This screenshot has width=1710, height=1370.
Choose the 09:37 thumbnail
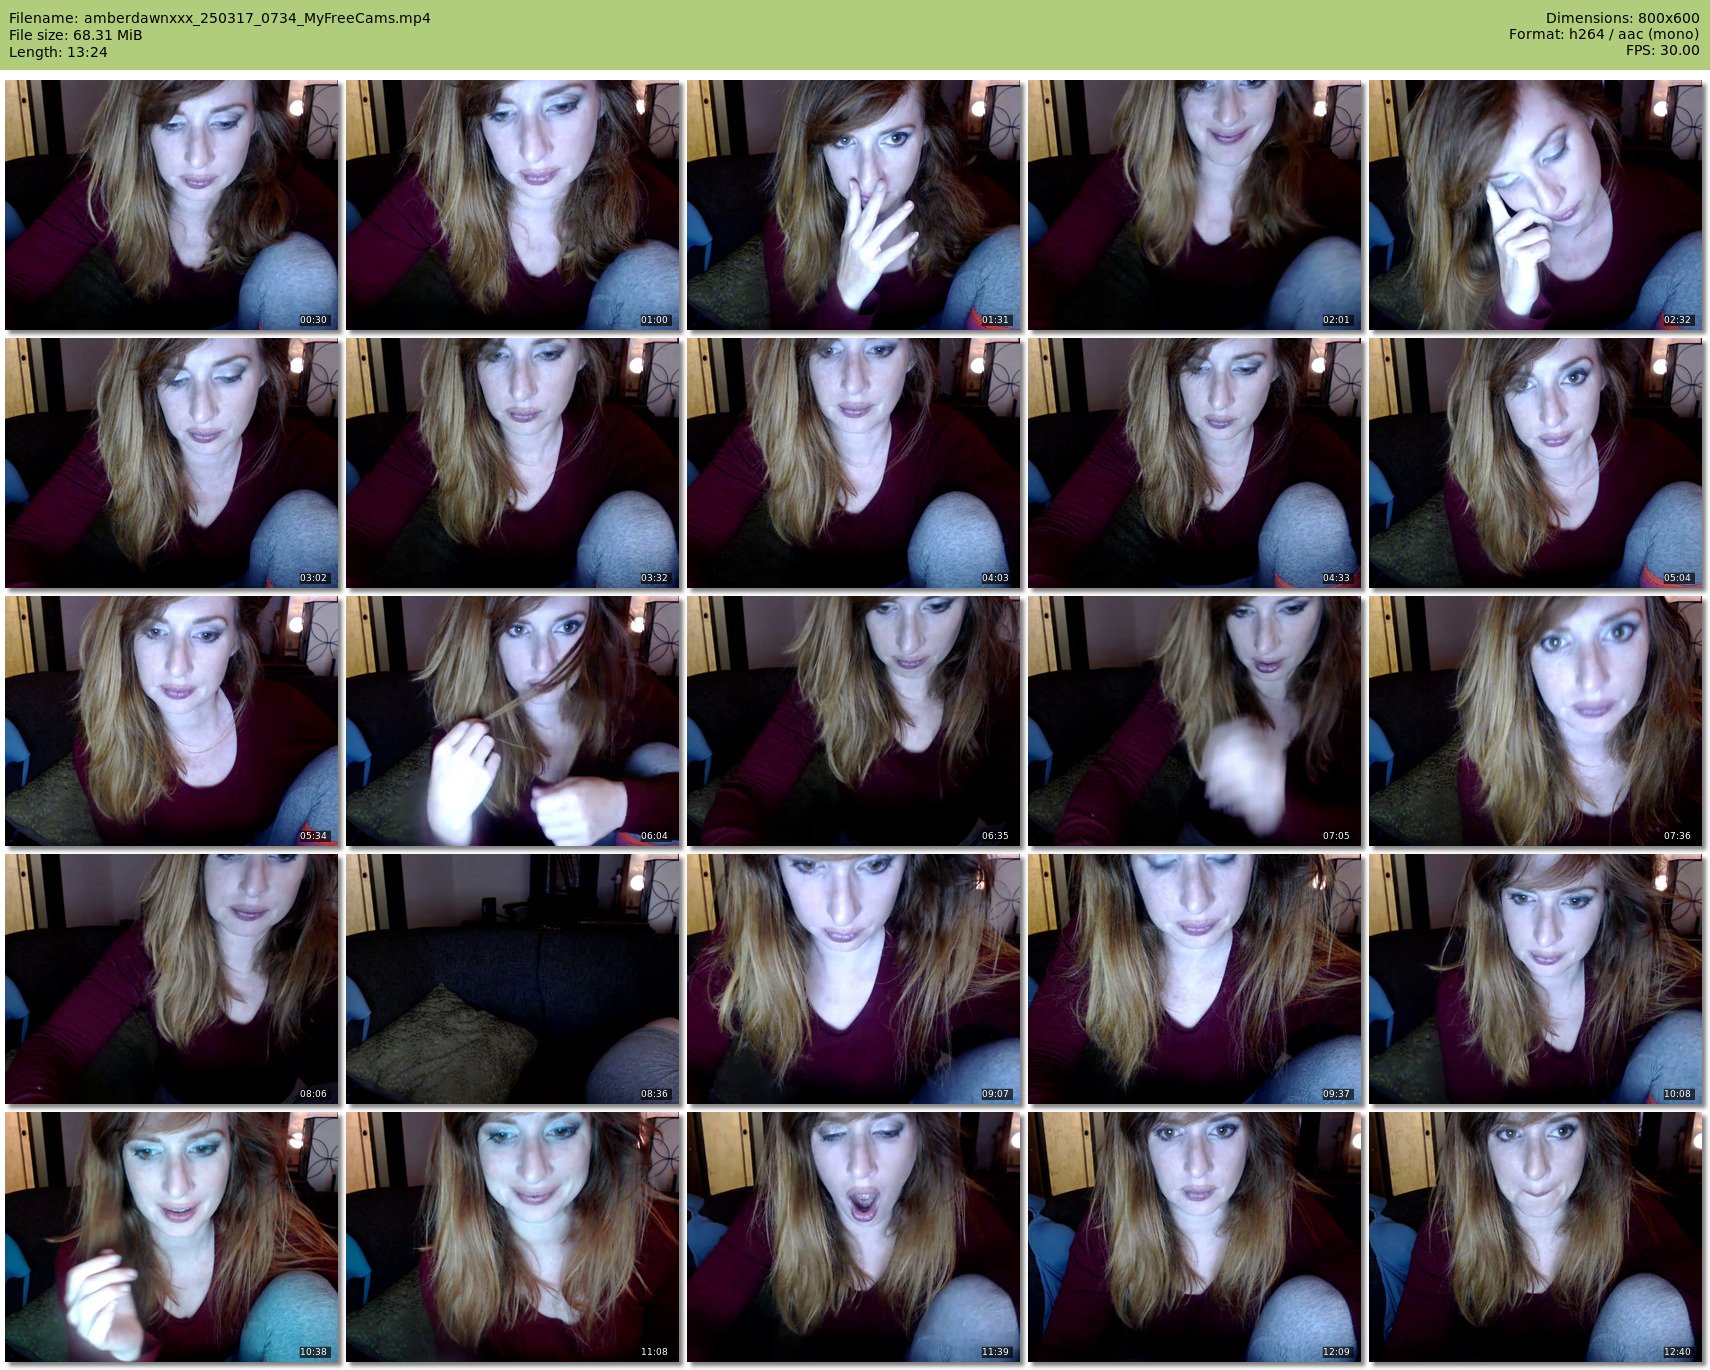click(x=1195, y=979)
